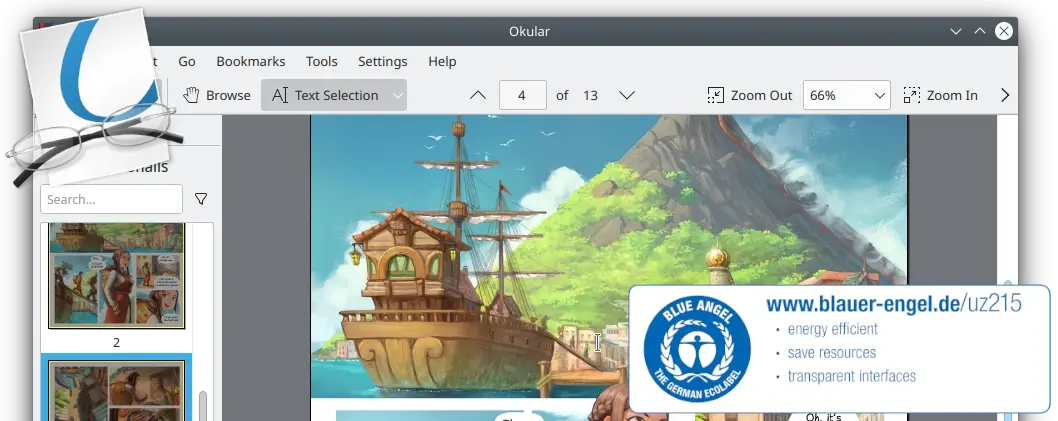The width and height of the screenshot is (1058, 421).
Task: Select the Browse hand tool
Action: (x=217, y=95)
